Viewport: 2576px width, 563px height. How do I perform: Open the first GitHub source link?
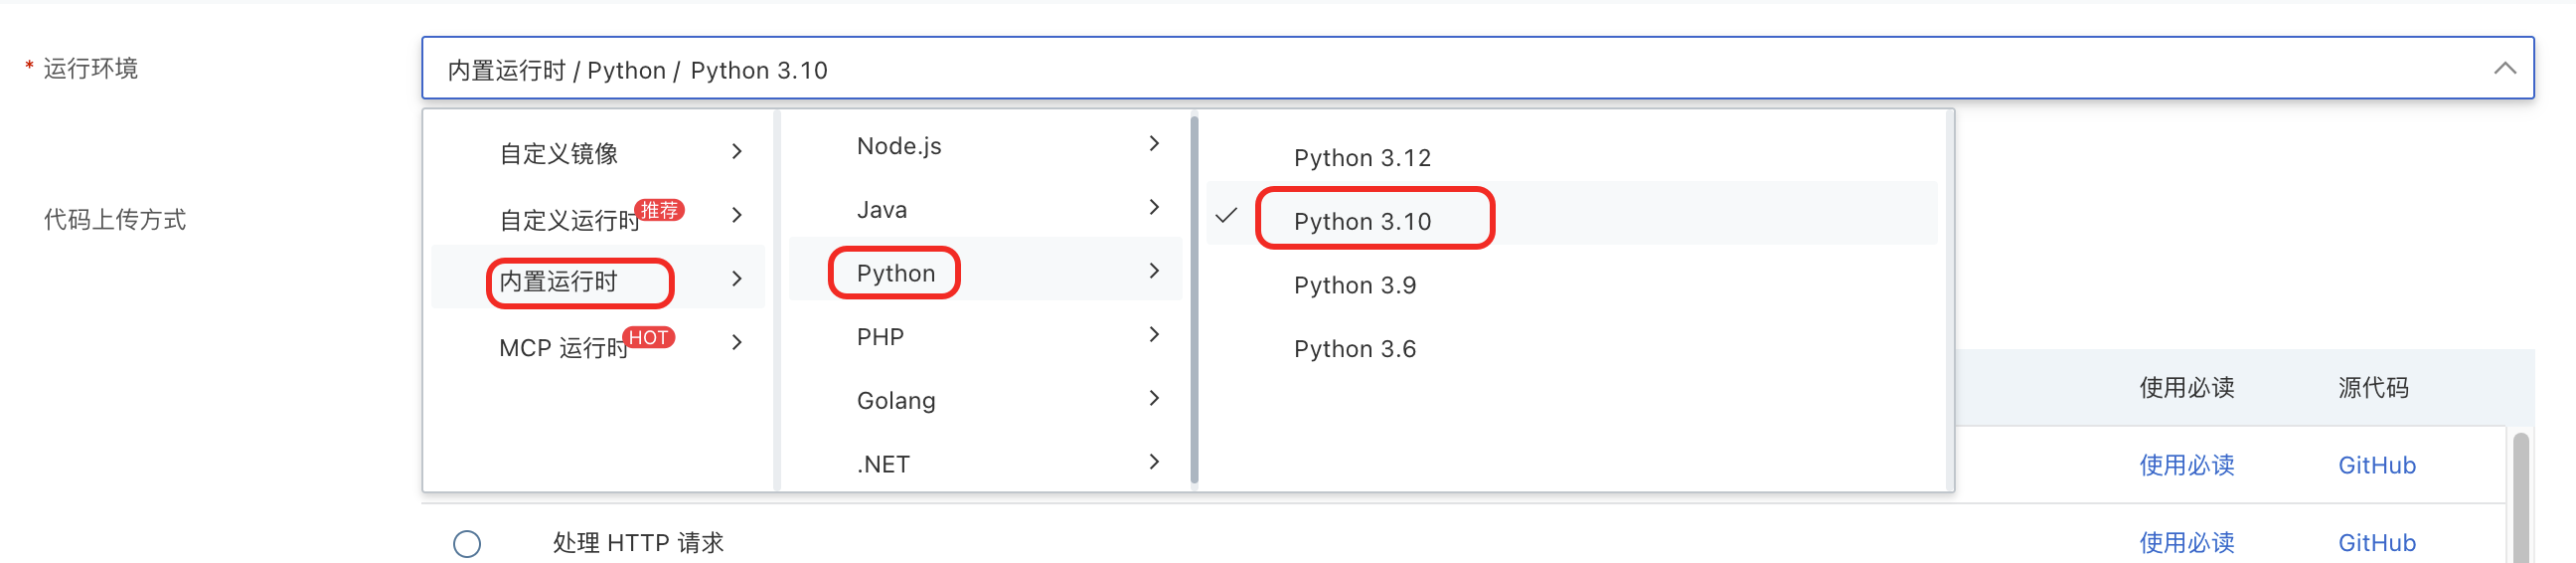click(2376, 465)
